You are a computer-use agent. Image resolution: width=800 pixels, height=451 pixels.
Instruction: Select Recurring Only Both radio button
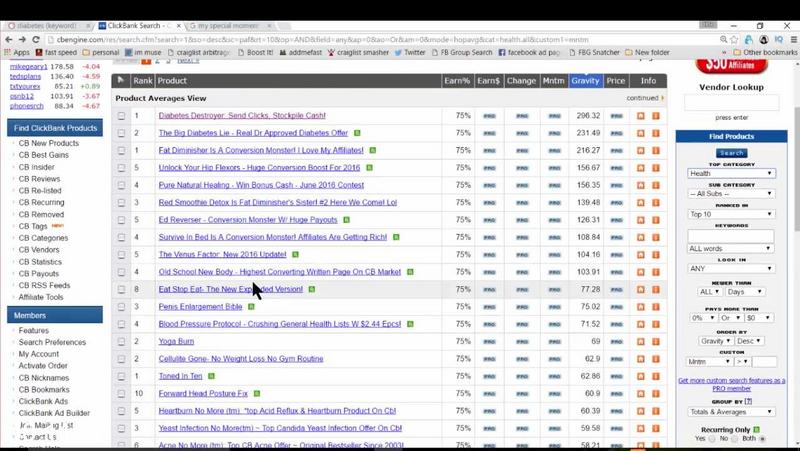[763, 439]
